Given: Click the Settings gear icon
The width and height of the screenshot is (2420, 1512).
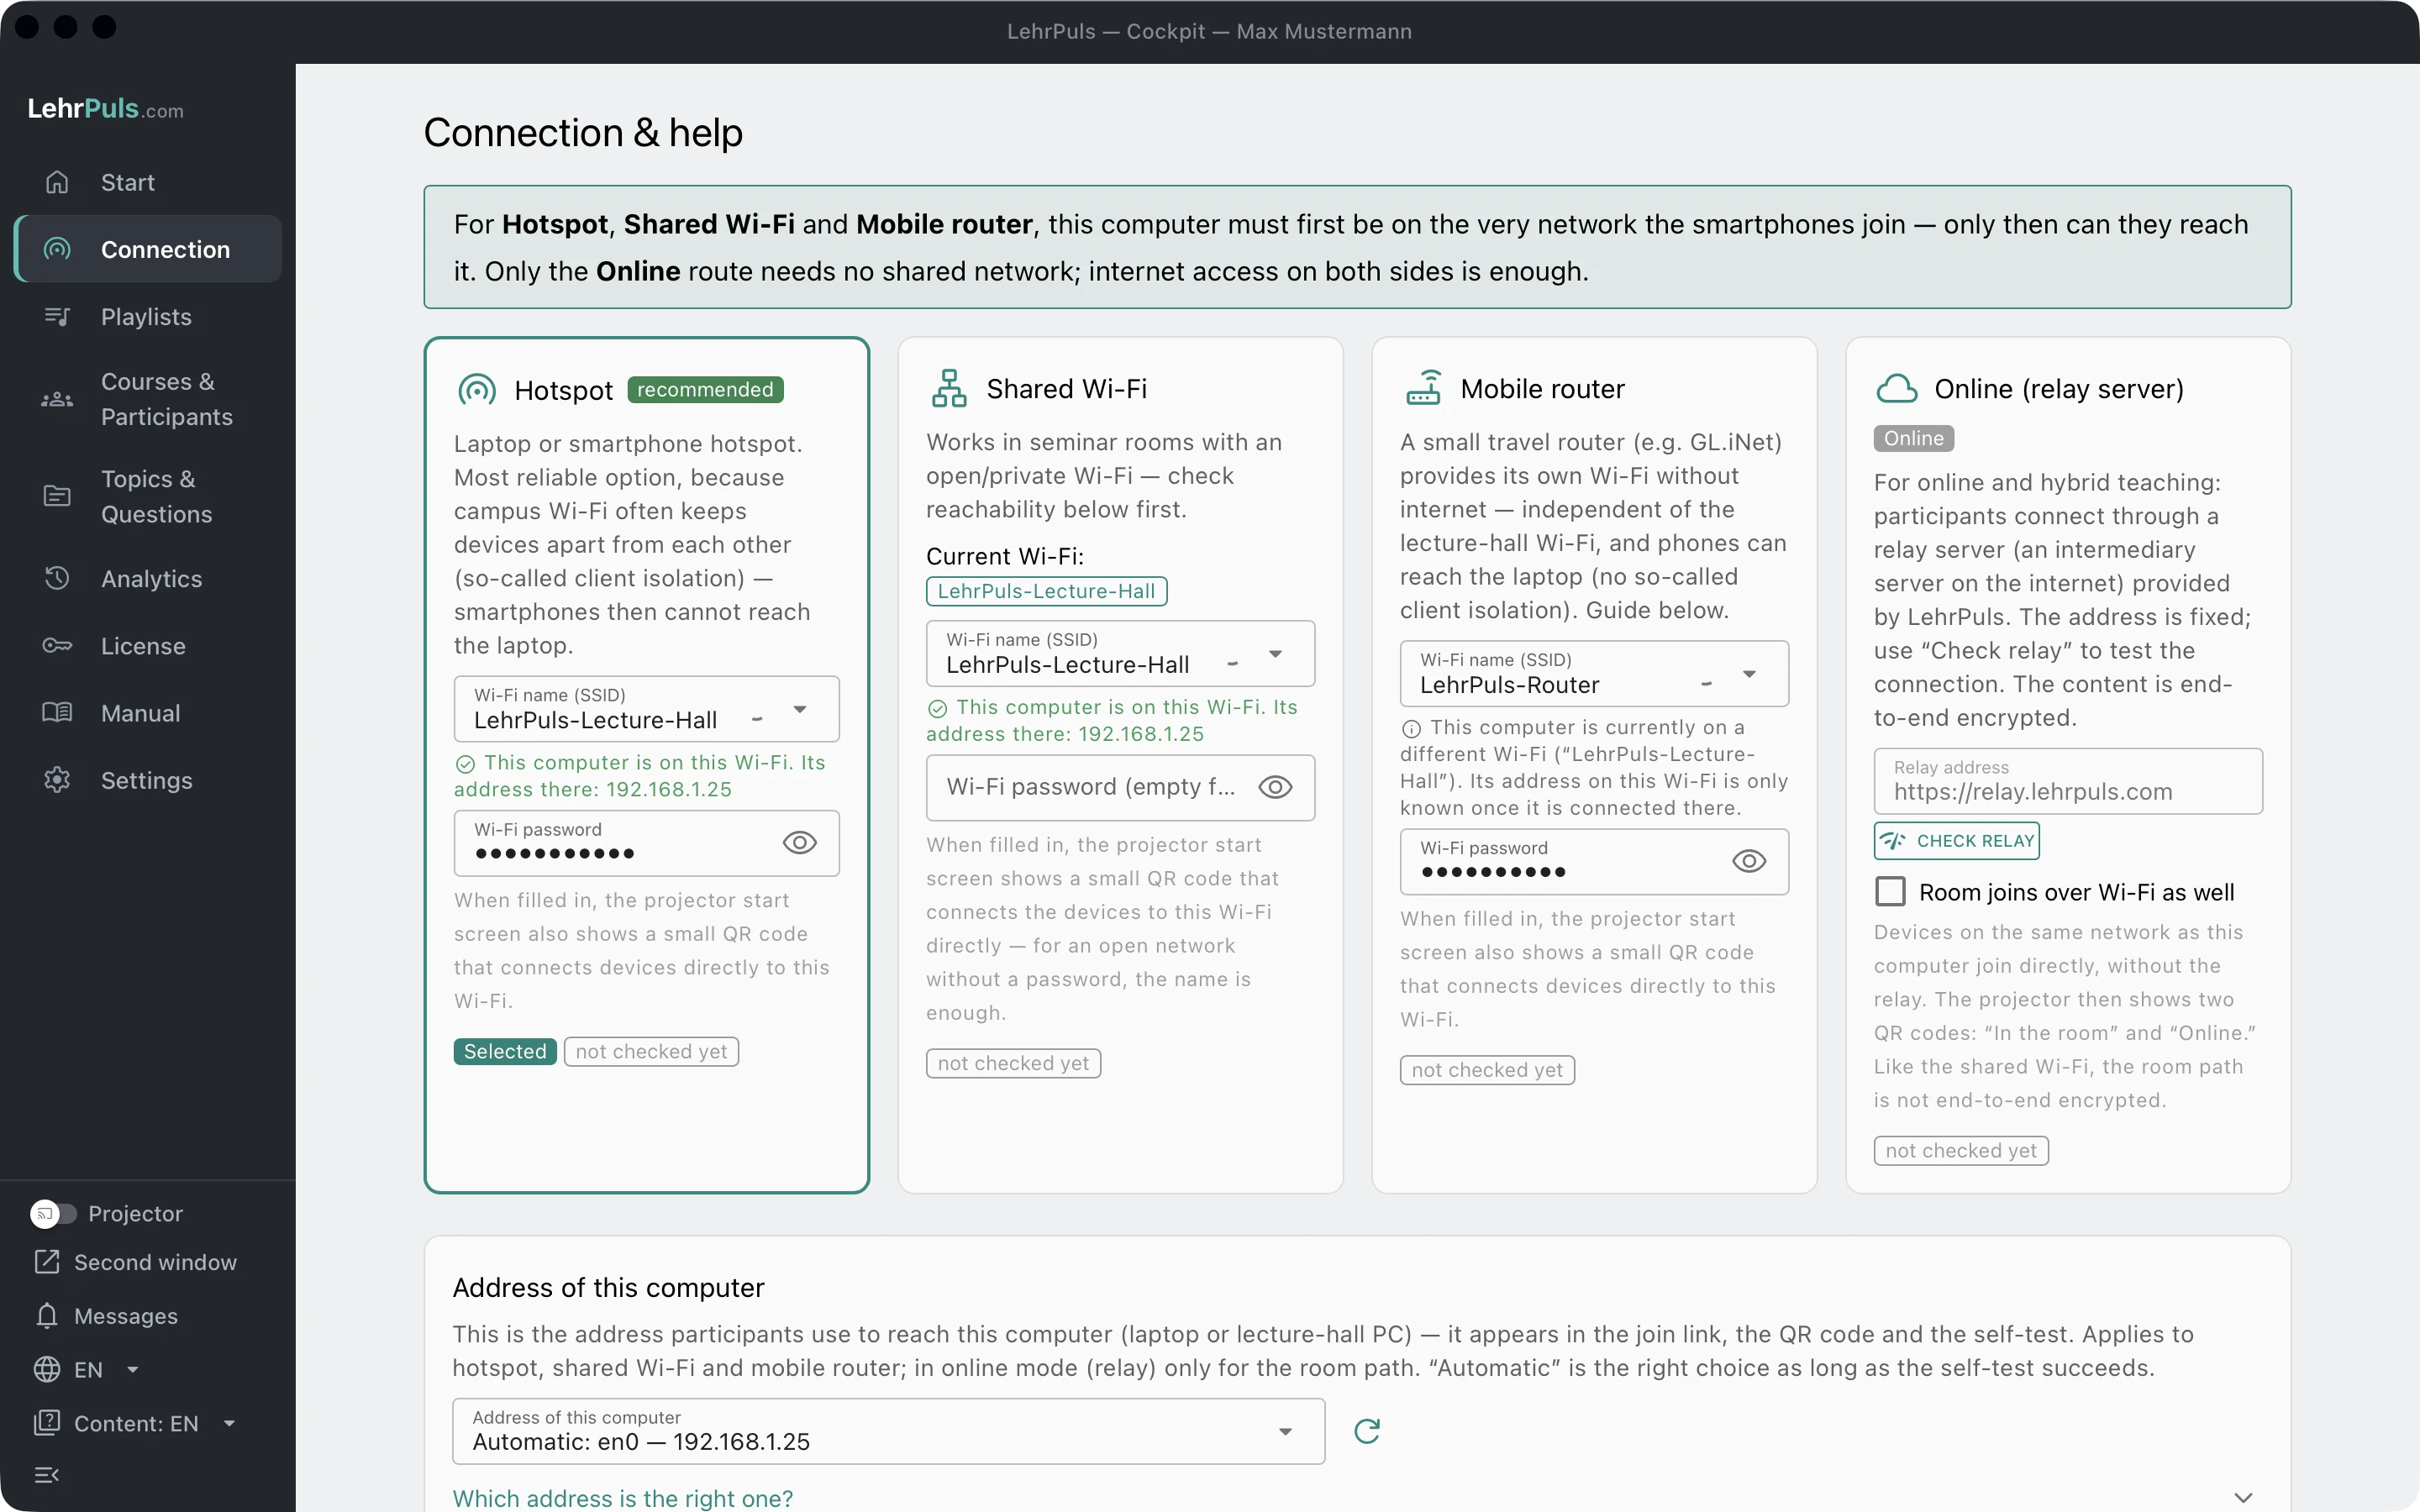Looking at the screenshot, I should click(x=57, y=780).
